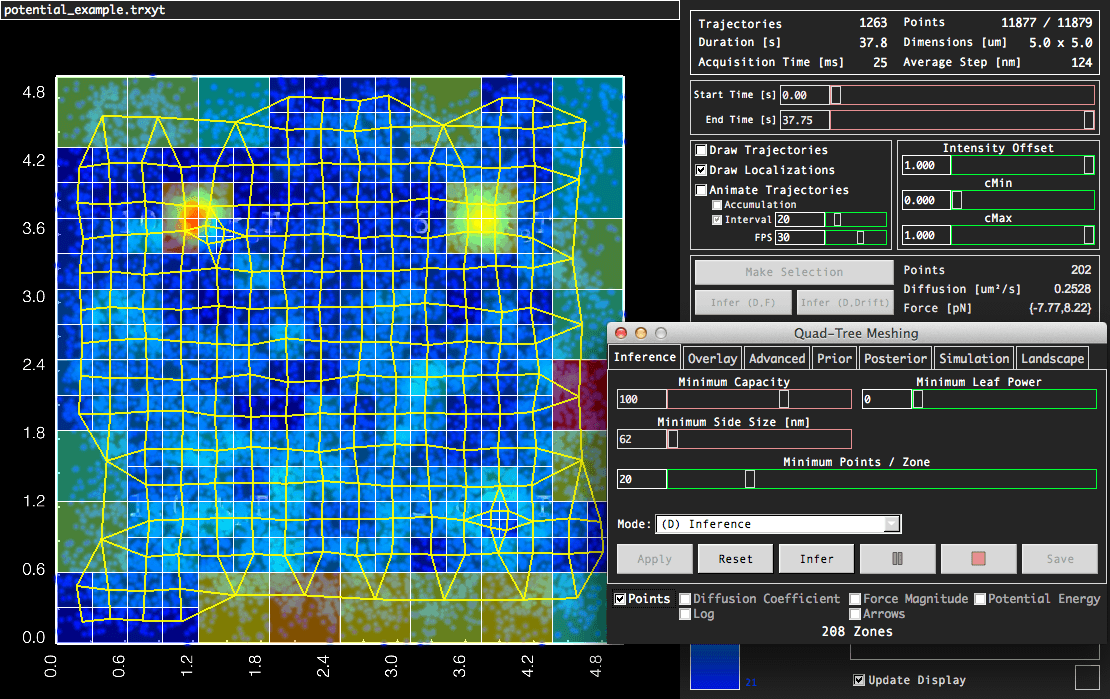Check the Potential Energy option
The height and width of the screenshot is (699, 1110).
(980, 599)
